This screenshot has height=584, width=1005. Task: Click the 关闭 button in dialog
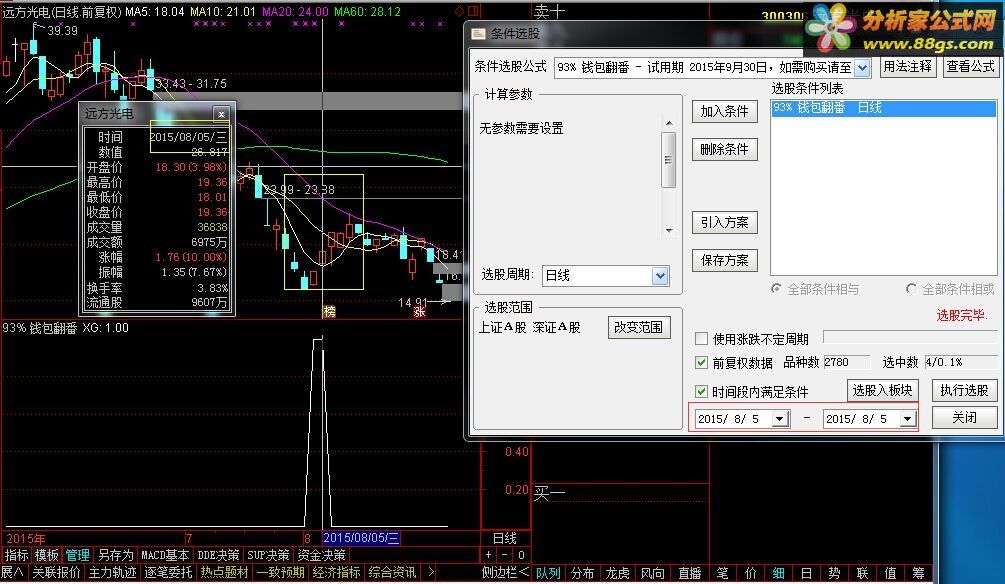[964, 418]
